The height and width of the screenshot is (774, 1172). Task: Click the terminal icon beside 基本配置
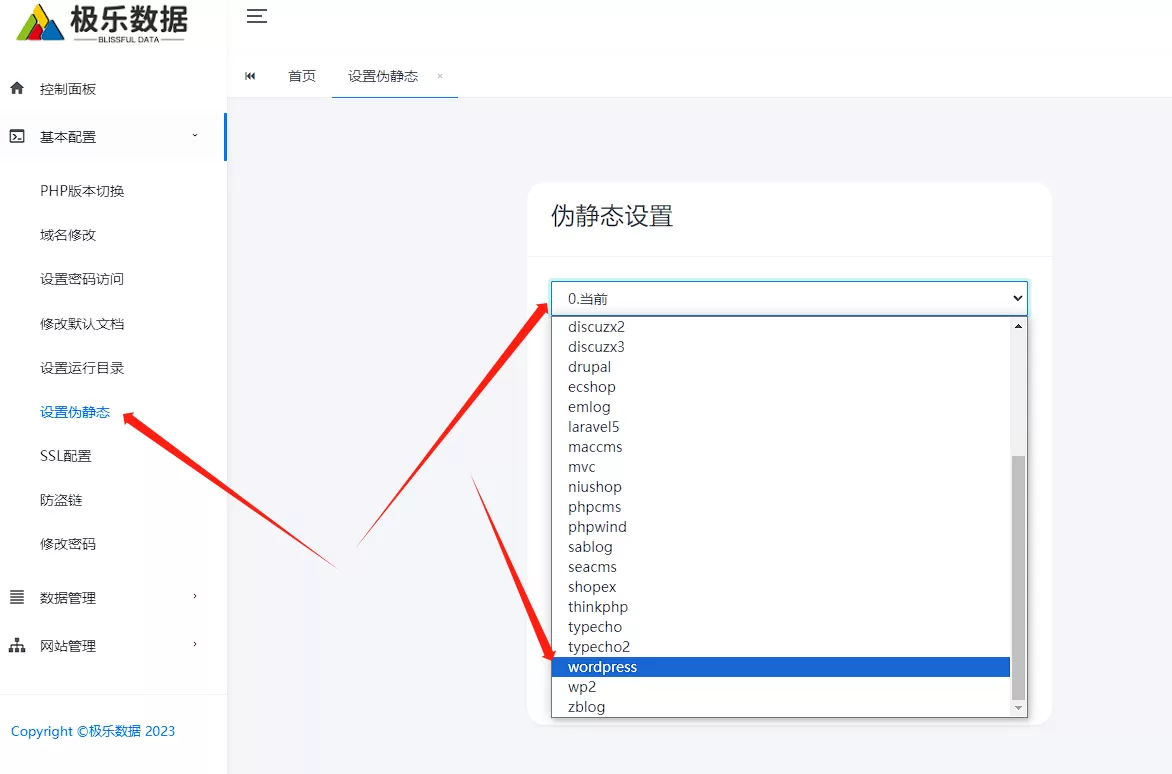pyautogui.click(x=17, y=136)
